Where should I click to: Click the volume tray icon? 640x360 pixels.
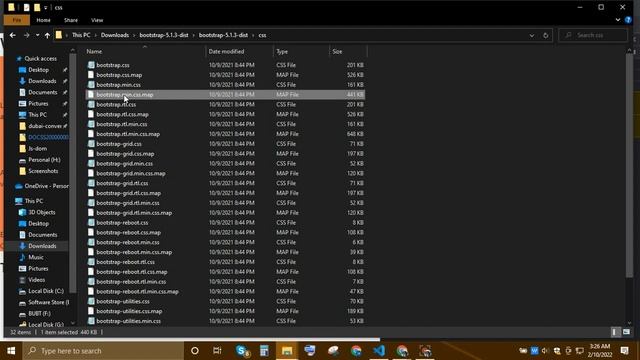point(545,351)
